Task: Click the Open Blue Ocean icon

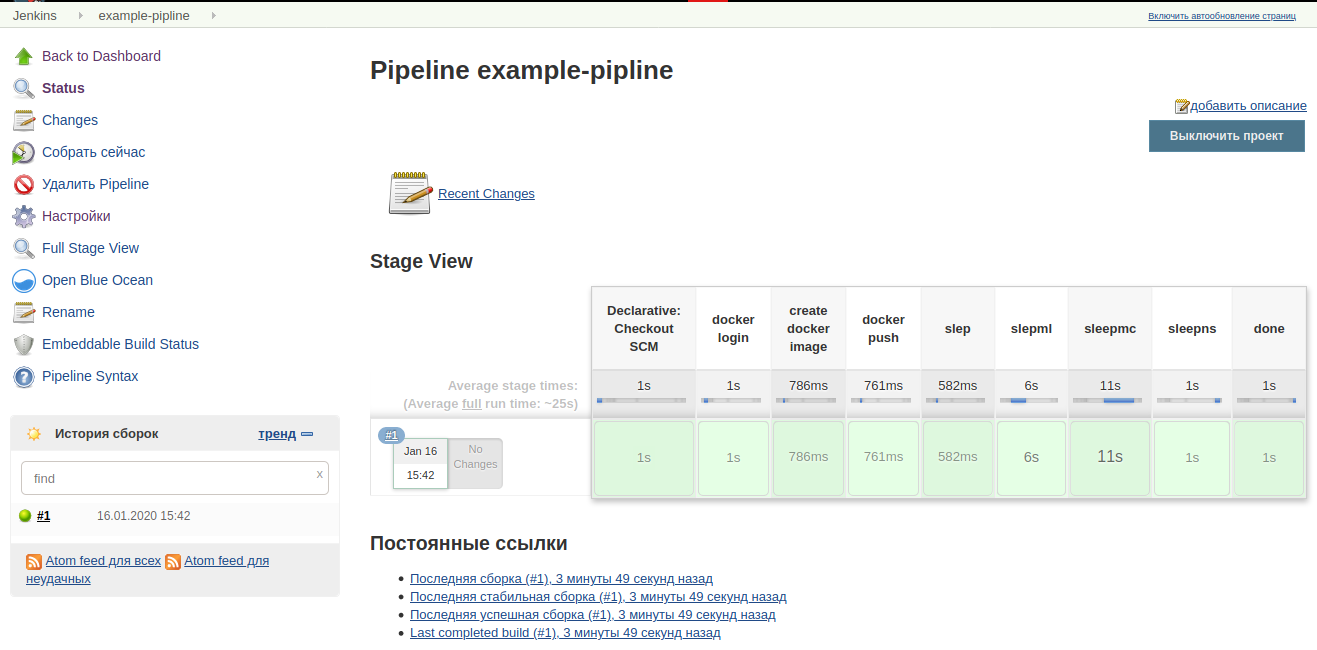Action: (x=24, y=281)
